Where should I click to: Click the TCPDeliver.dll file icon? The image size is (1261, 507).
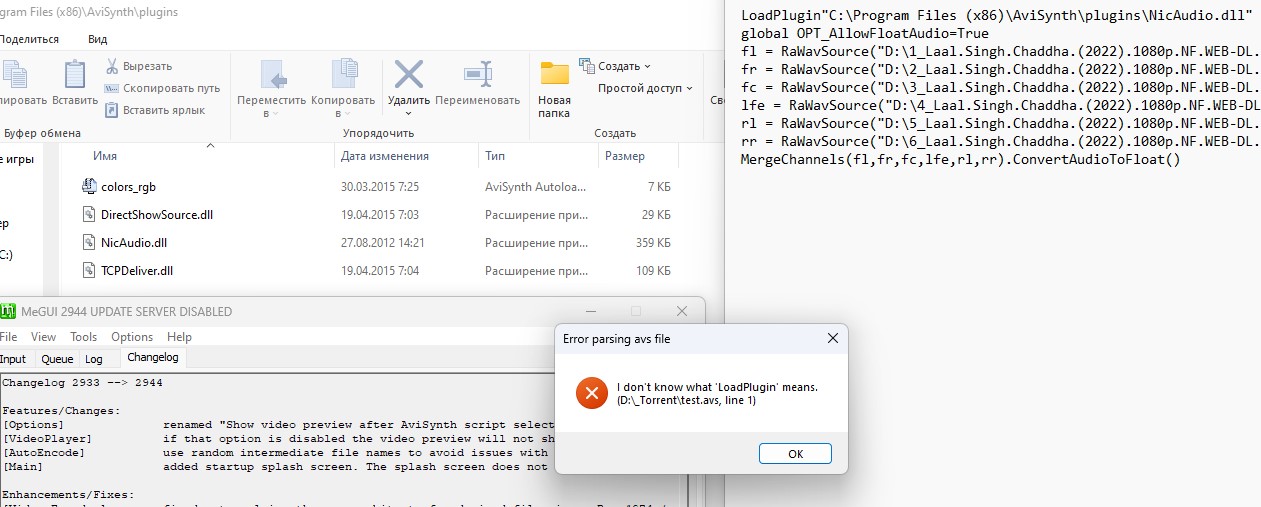coord(90,270)
